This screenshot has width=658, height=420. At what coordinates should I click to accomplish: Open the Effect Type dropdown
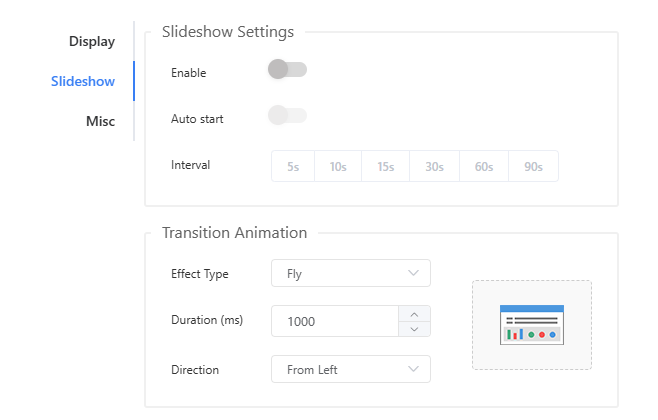350,273
